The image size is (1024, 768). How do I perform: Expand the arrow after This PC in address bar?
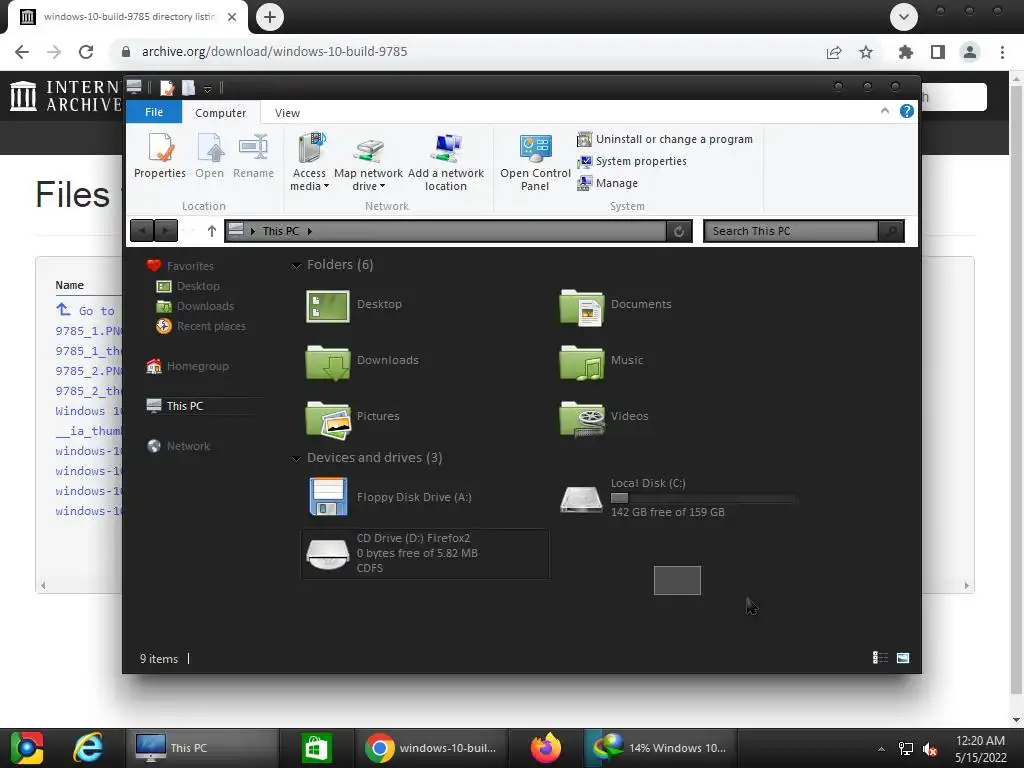(x=310, y=231)
